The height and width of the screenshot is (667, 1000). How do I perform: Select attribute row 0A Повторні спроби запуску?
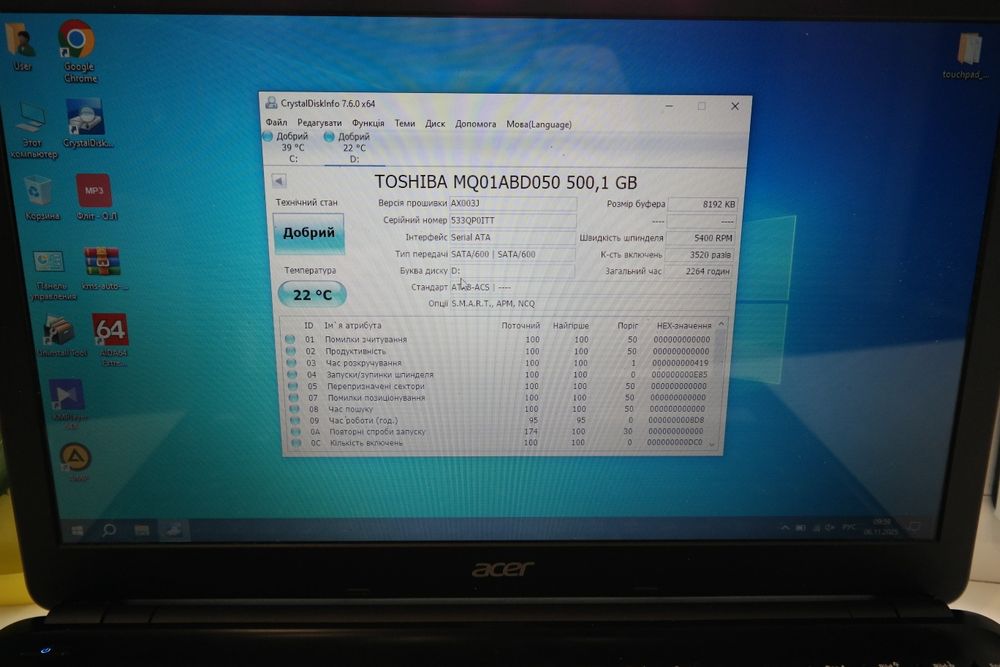tap(501, 431)
